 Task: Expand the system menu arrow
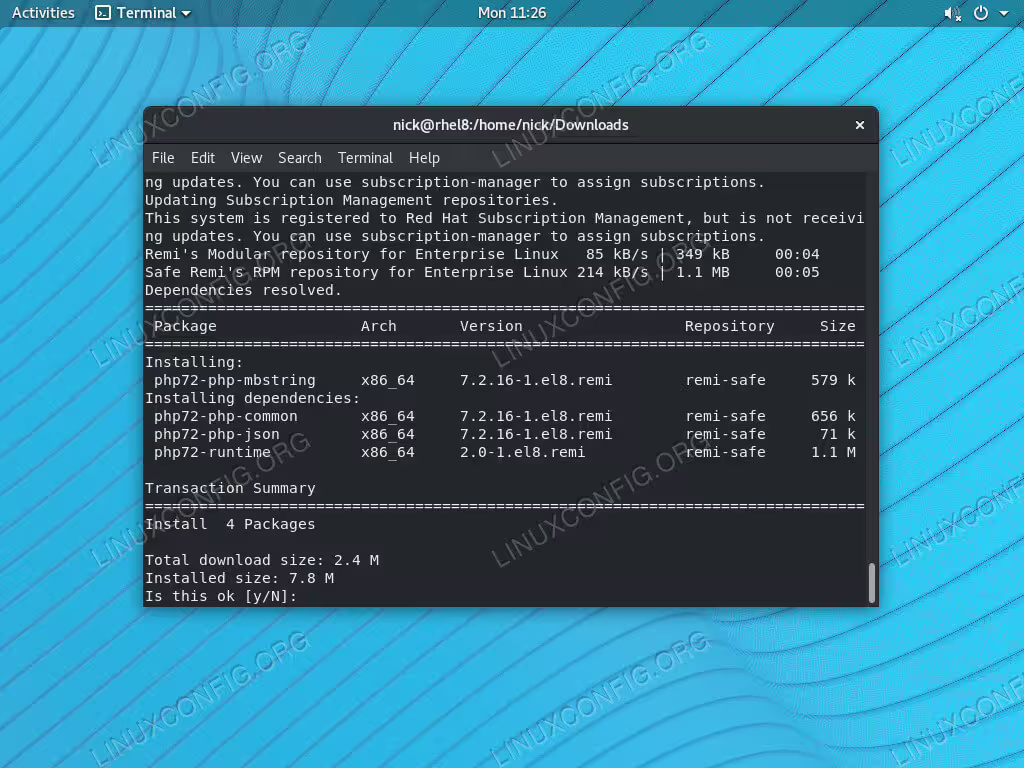tap(1004, 13)
